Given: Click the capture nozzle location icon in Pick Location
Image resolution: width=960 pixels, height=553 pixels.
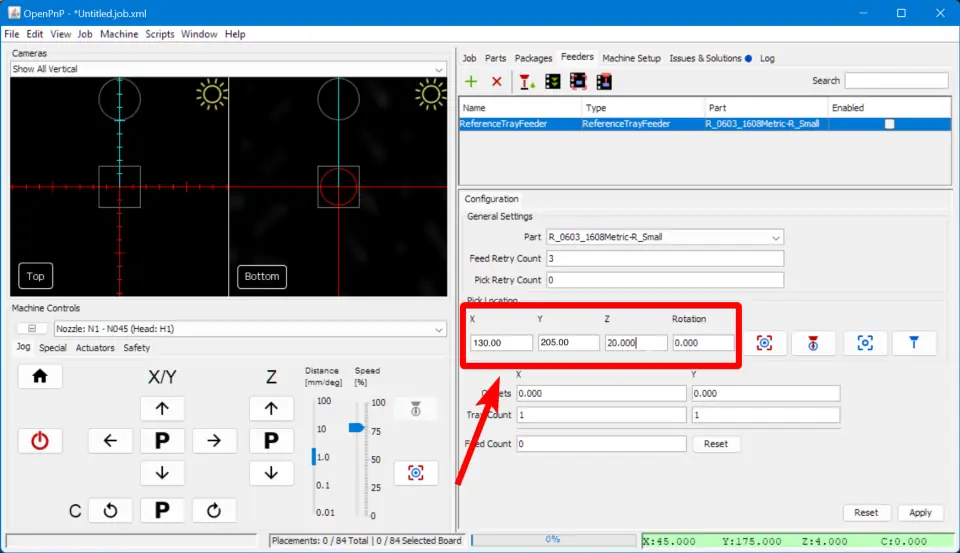Looking at the screenshot, I should (813, 343).
